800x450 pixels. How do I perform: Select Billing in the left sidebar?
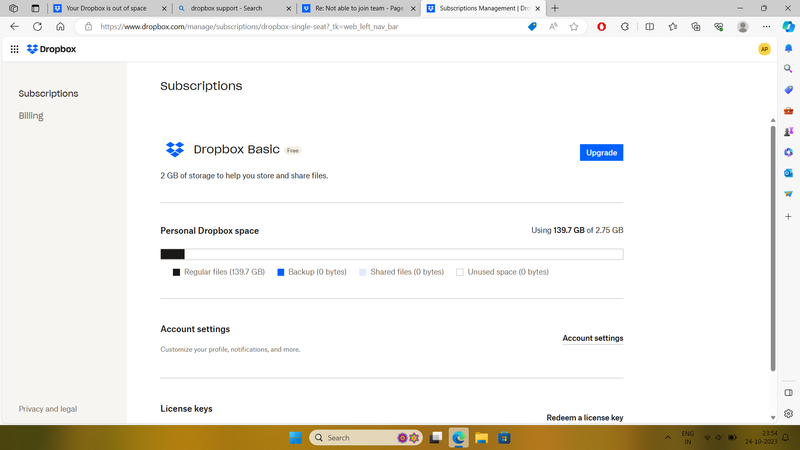31,116
